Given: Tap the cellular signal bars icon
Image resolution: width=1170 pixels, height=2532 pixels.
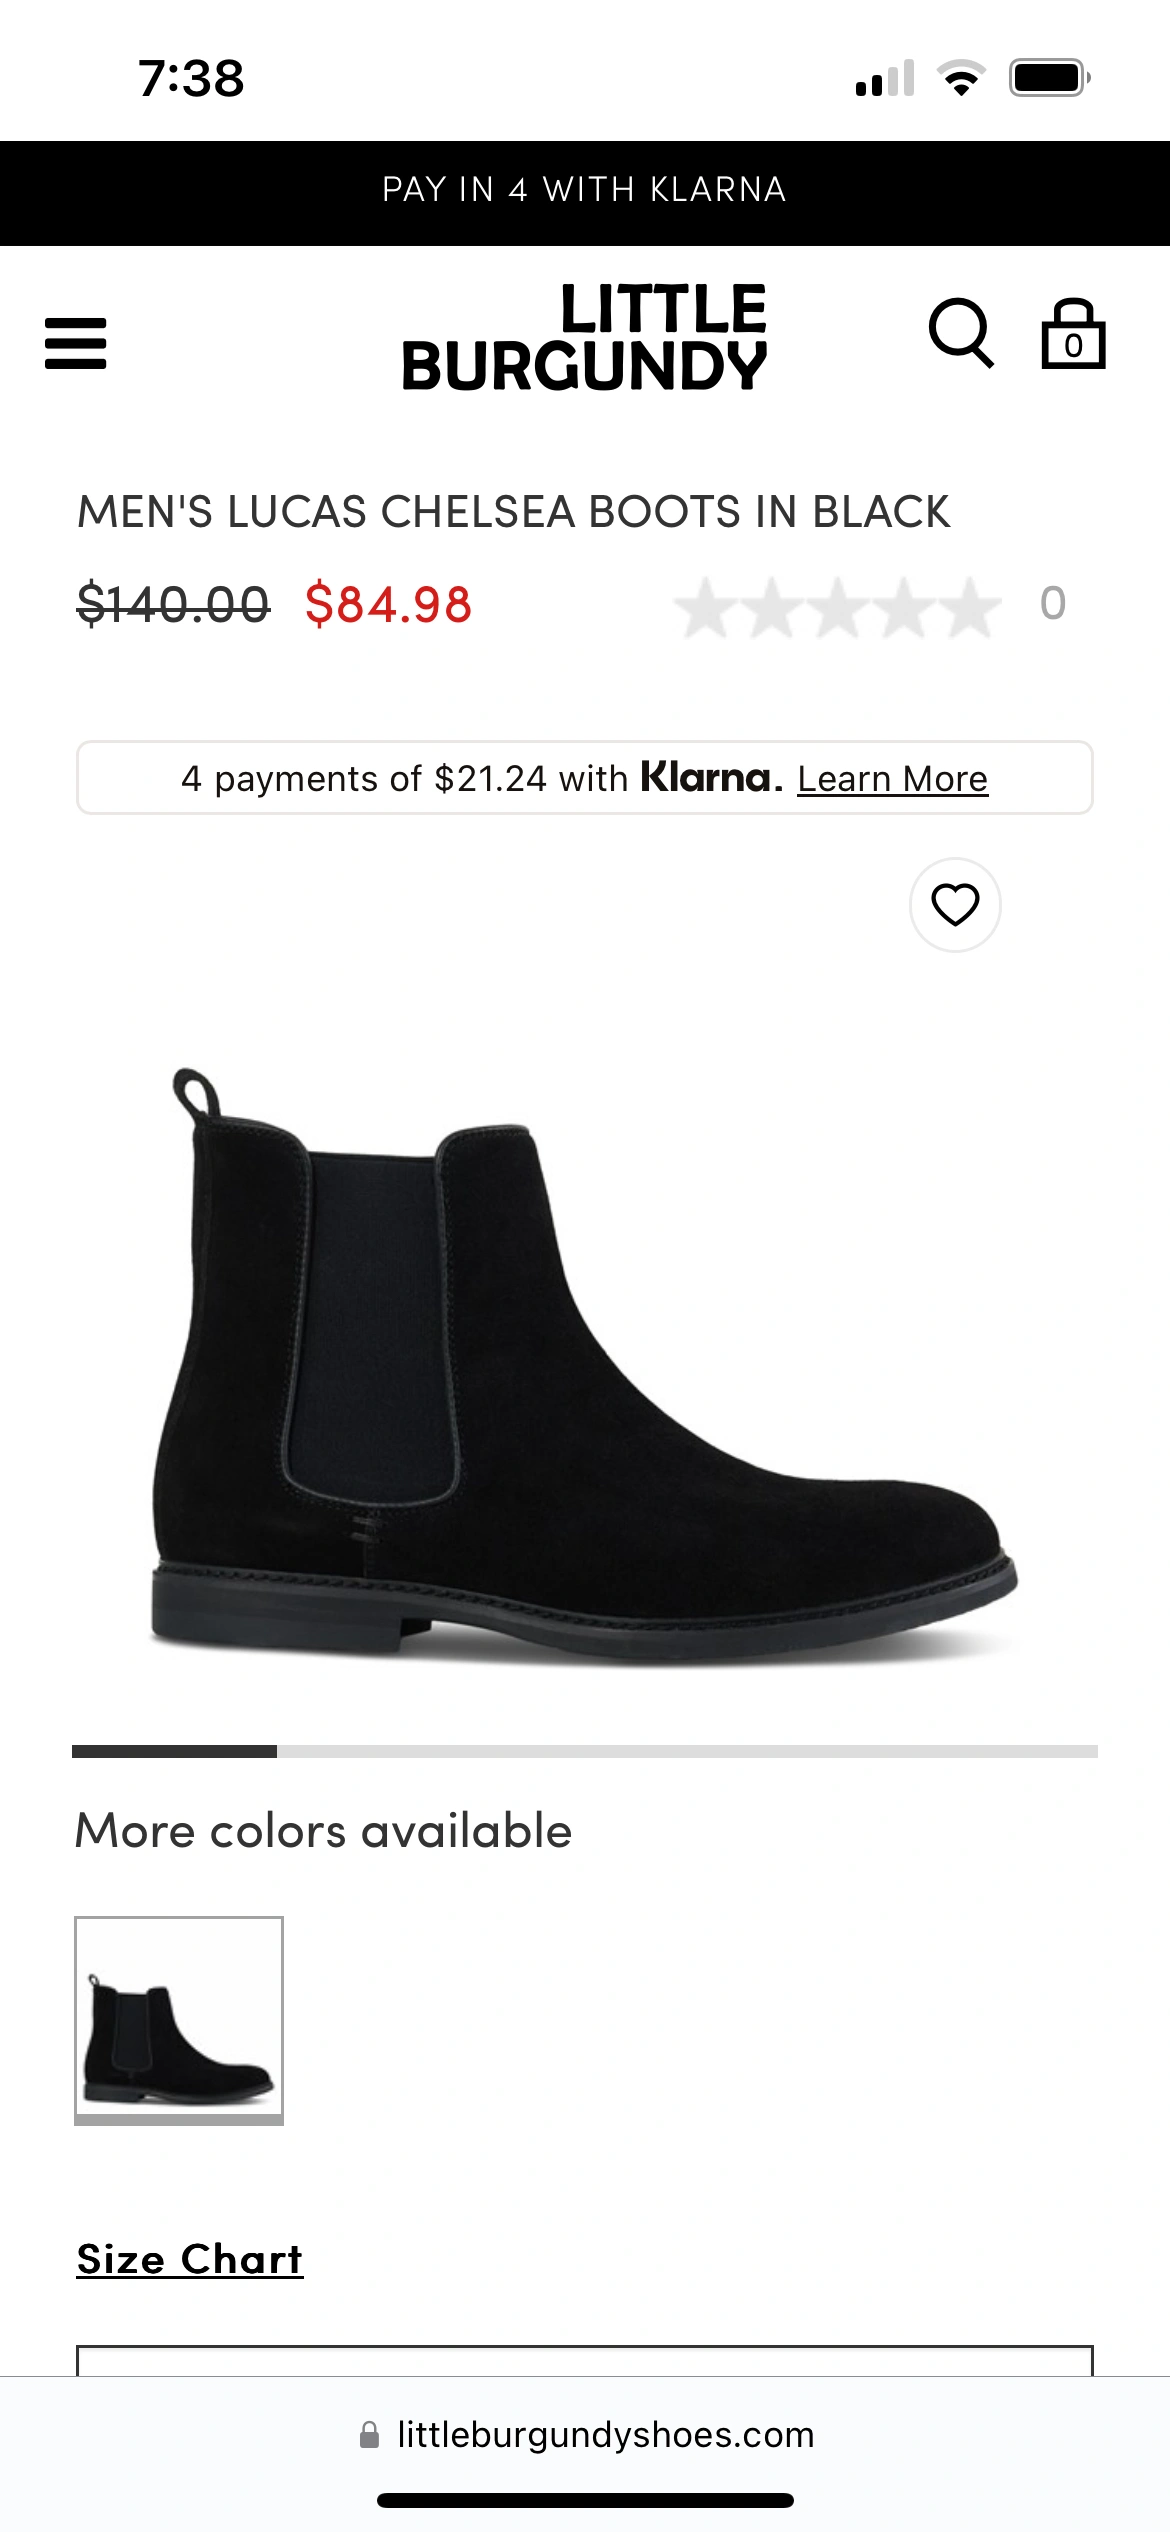Looking at the screenshot, I should pyautogui.click(x=885, y=78).
